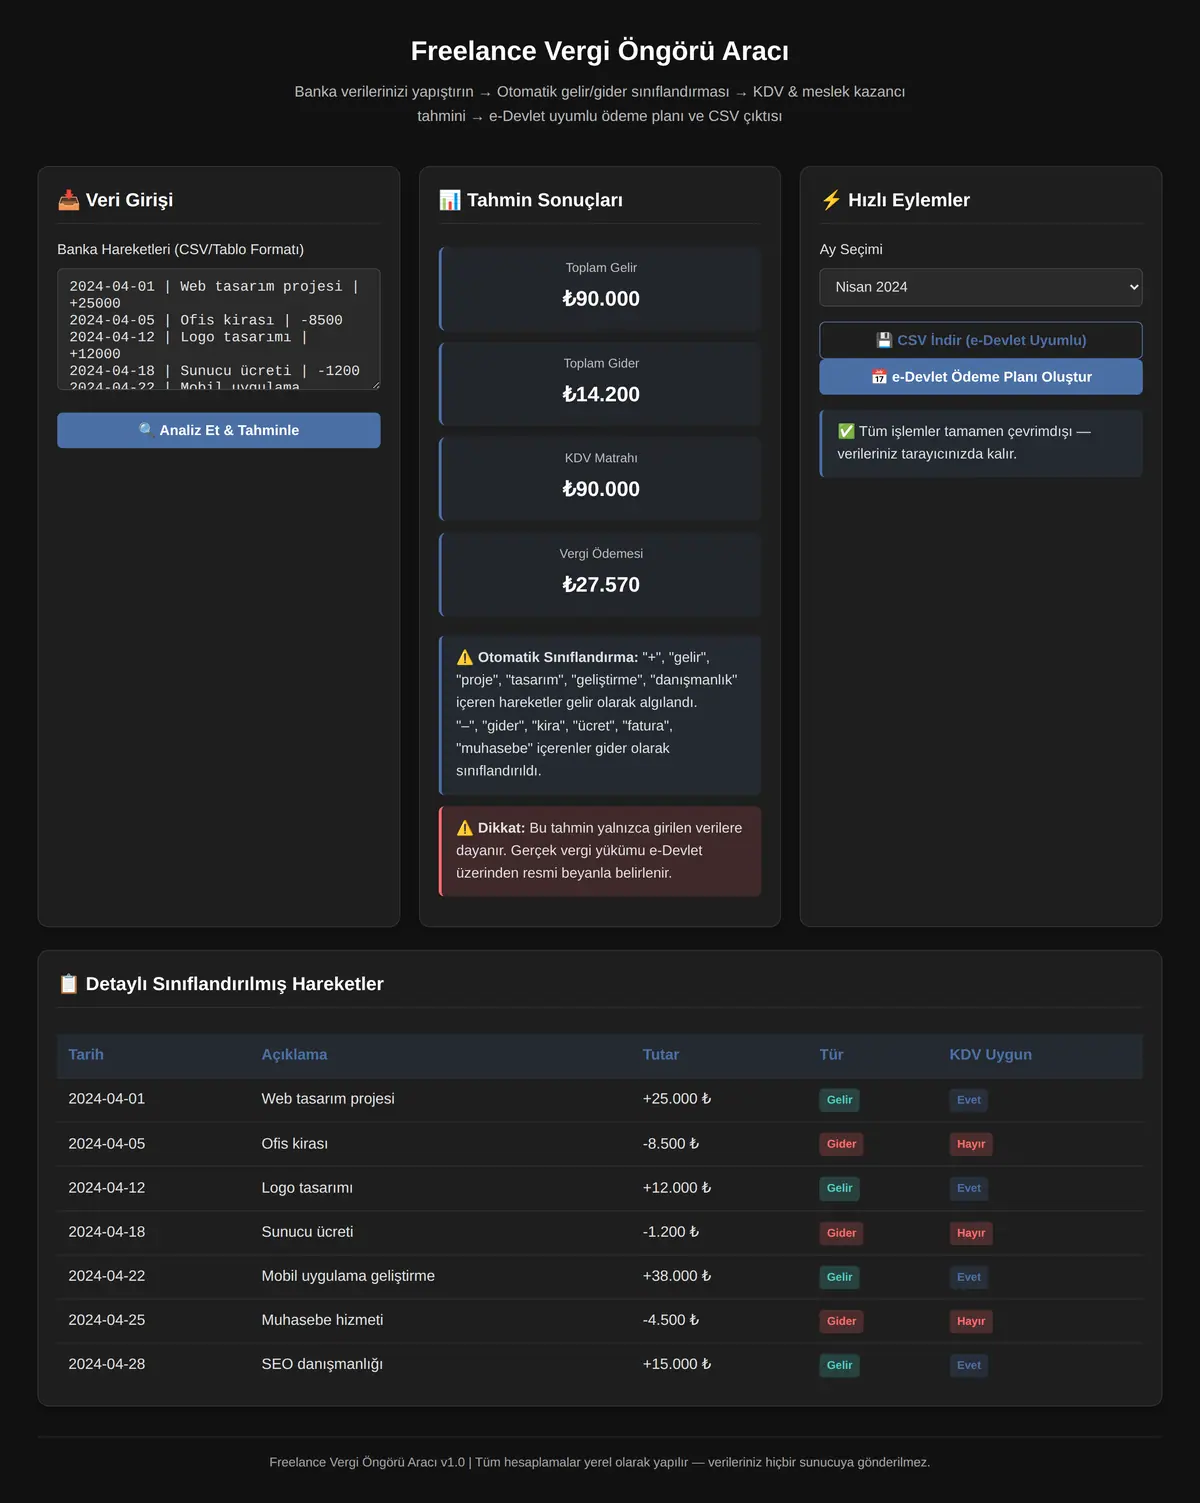
Task: Click the amount -1.200 ₺ in the table
Action: tap(671, 1231)
